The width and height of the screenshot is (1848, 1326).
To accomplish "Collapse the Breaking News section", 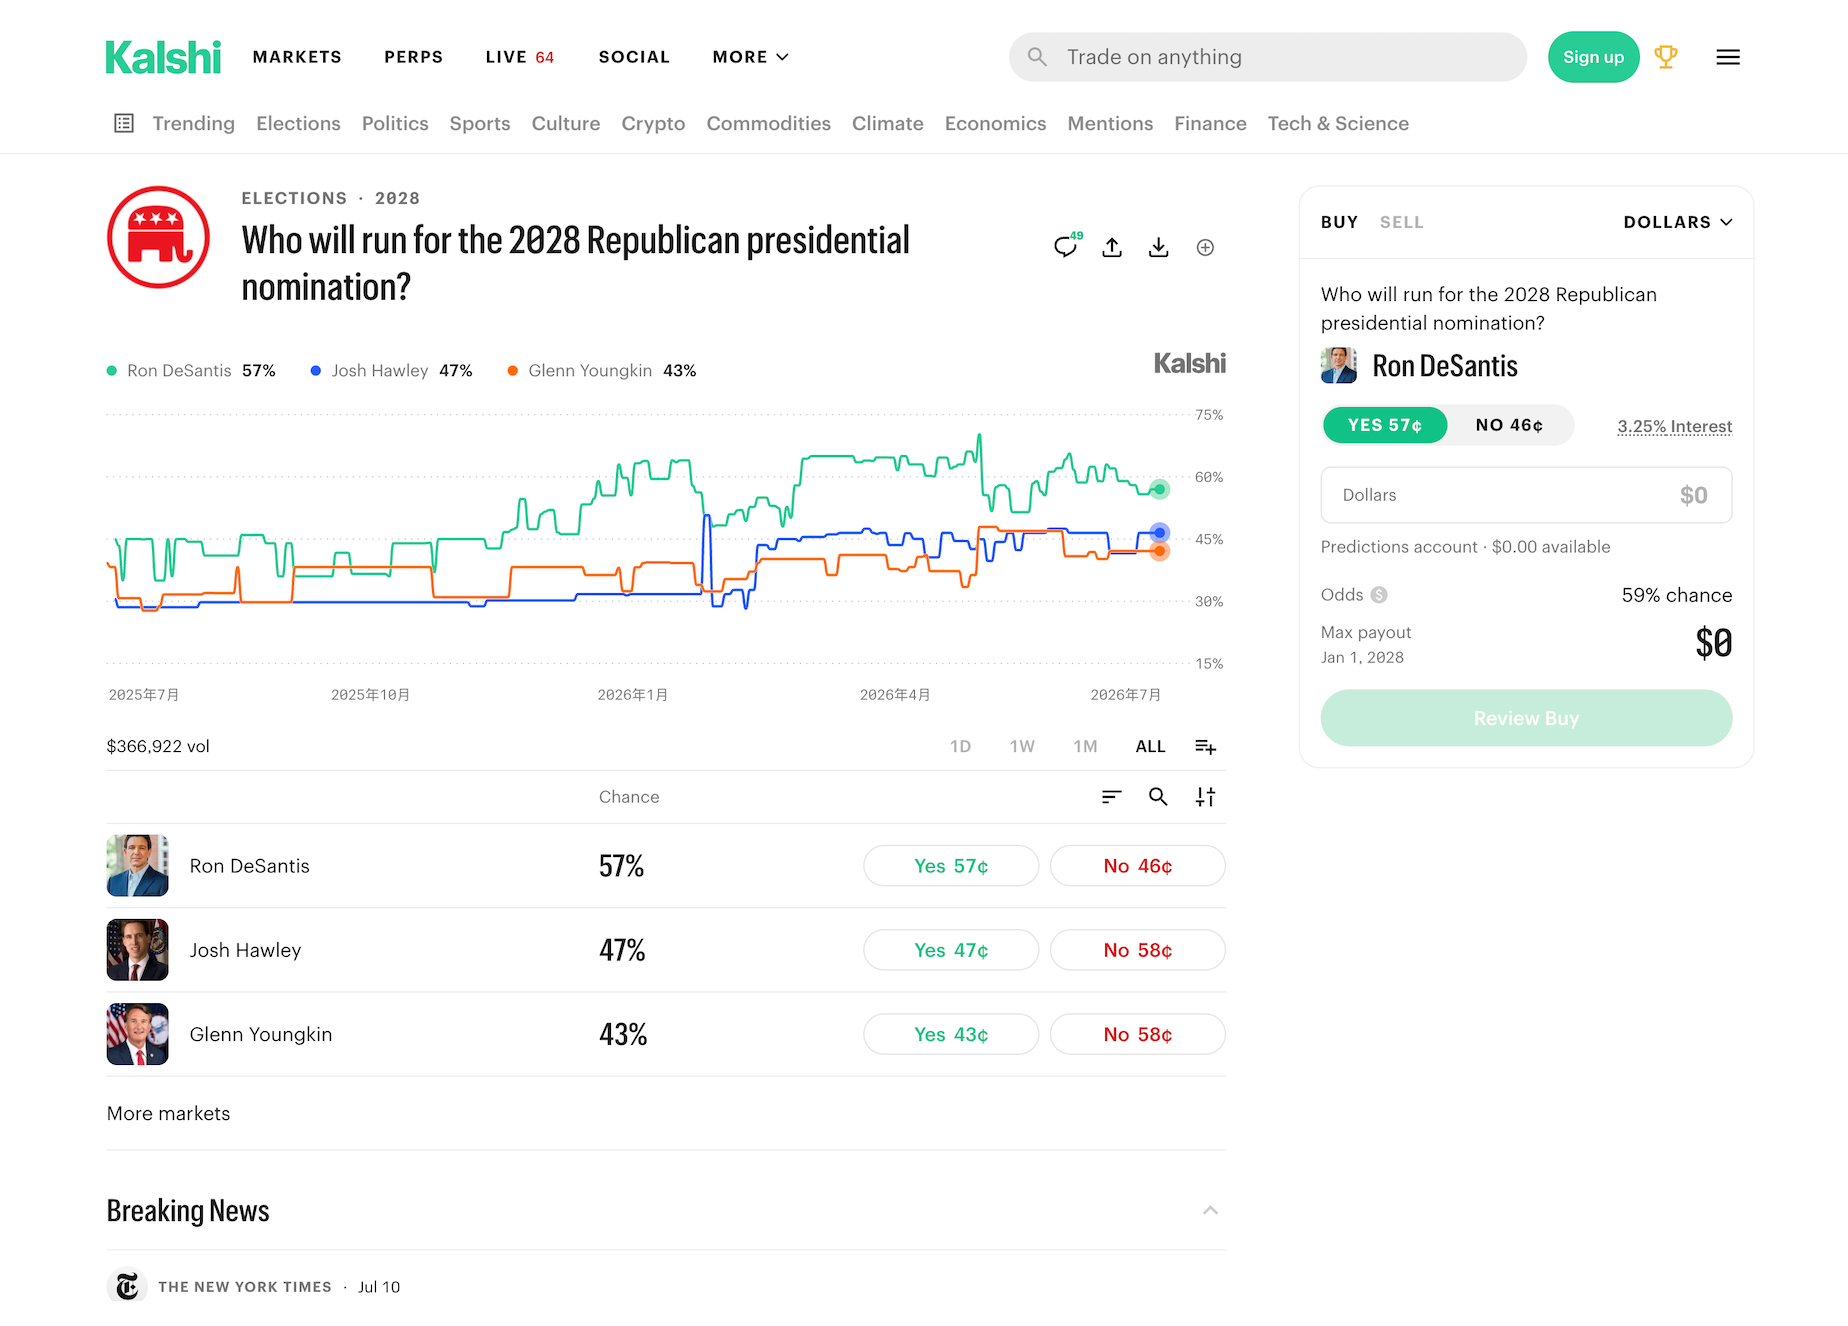I will tap(1210, 1211).
